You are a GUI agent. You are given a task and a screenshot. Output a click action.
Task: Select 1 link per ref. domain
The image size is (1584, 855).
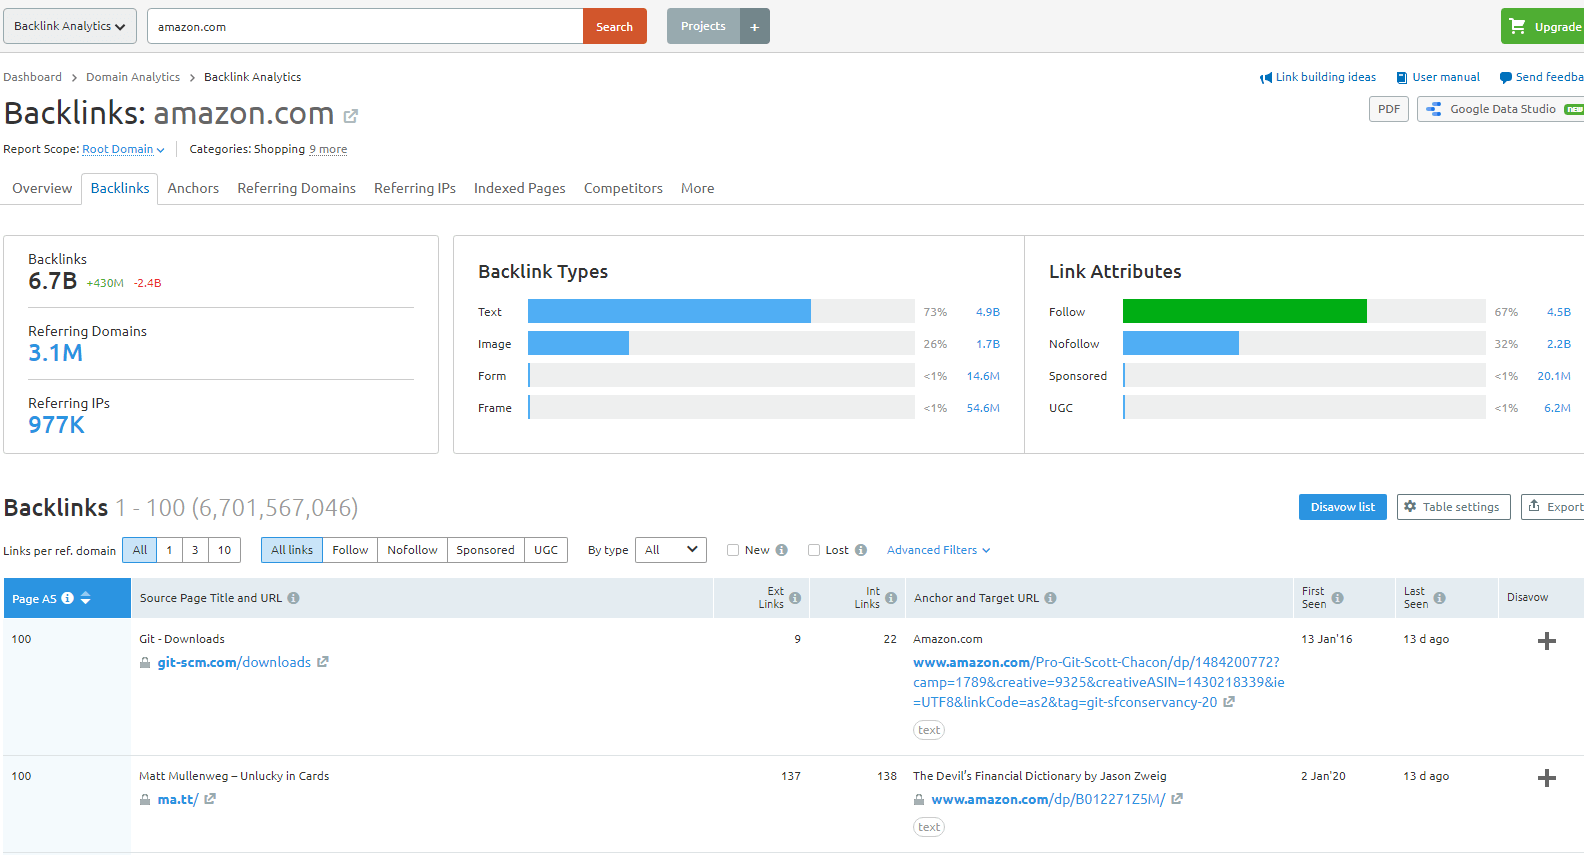[170, 550]
